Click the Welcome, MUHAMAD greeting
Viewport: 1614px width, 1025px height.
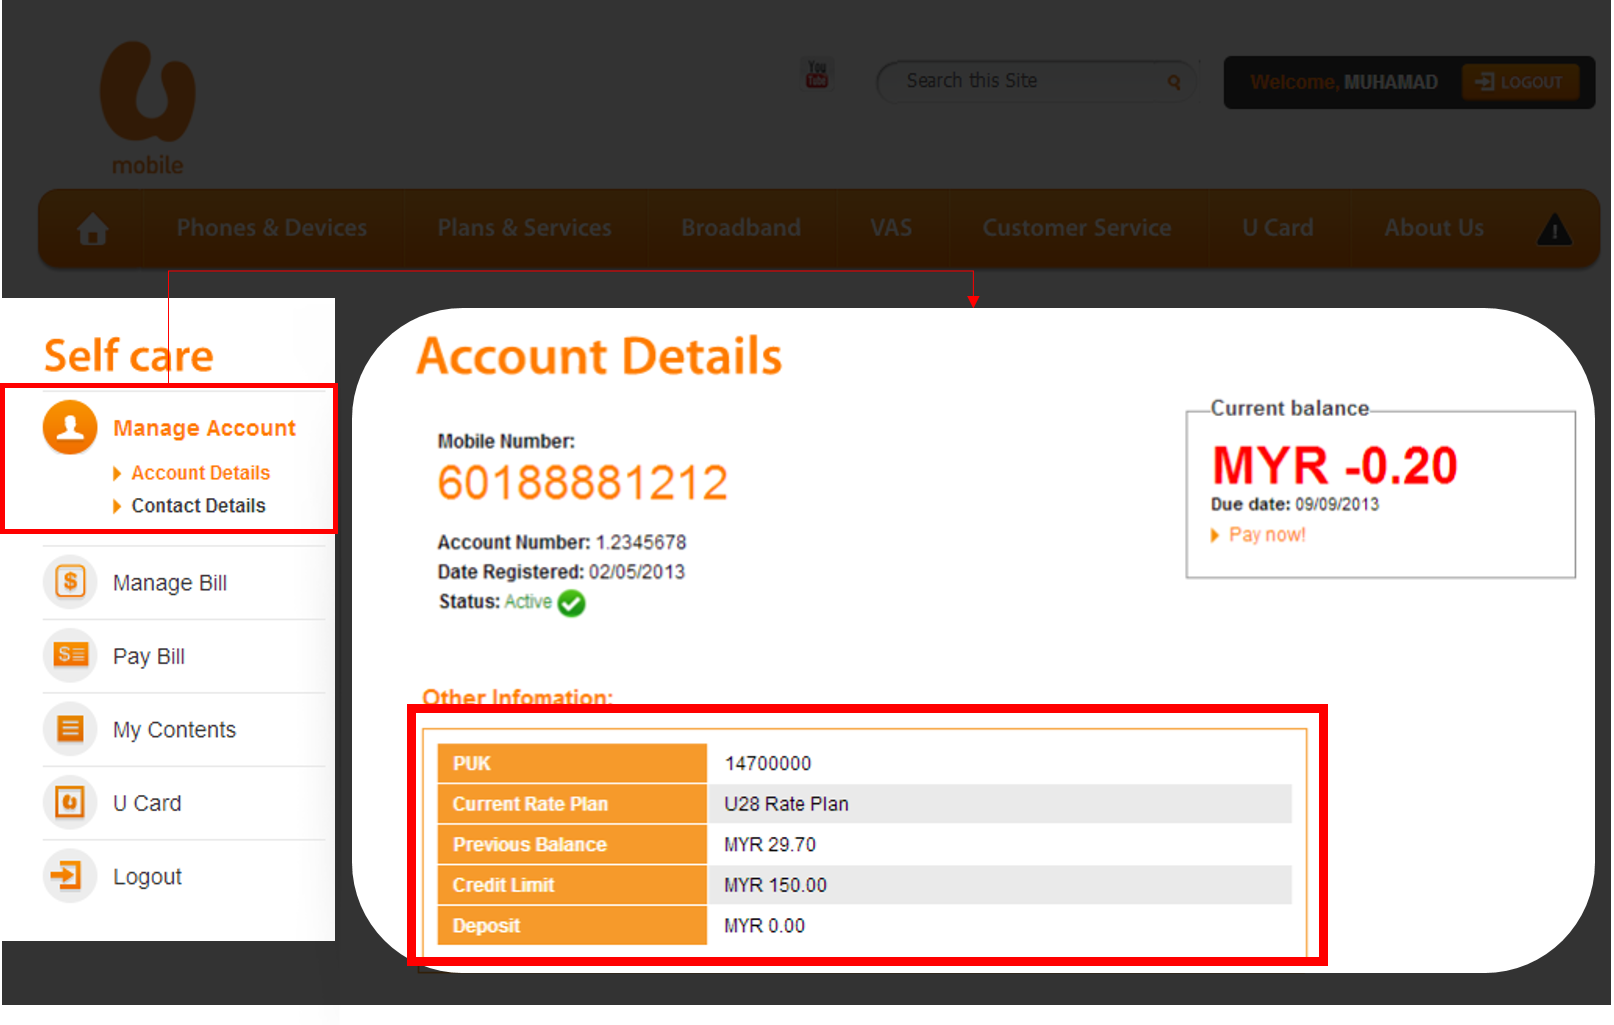click(x=1344, y=82)
